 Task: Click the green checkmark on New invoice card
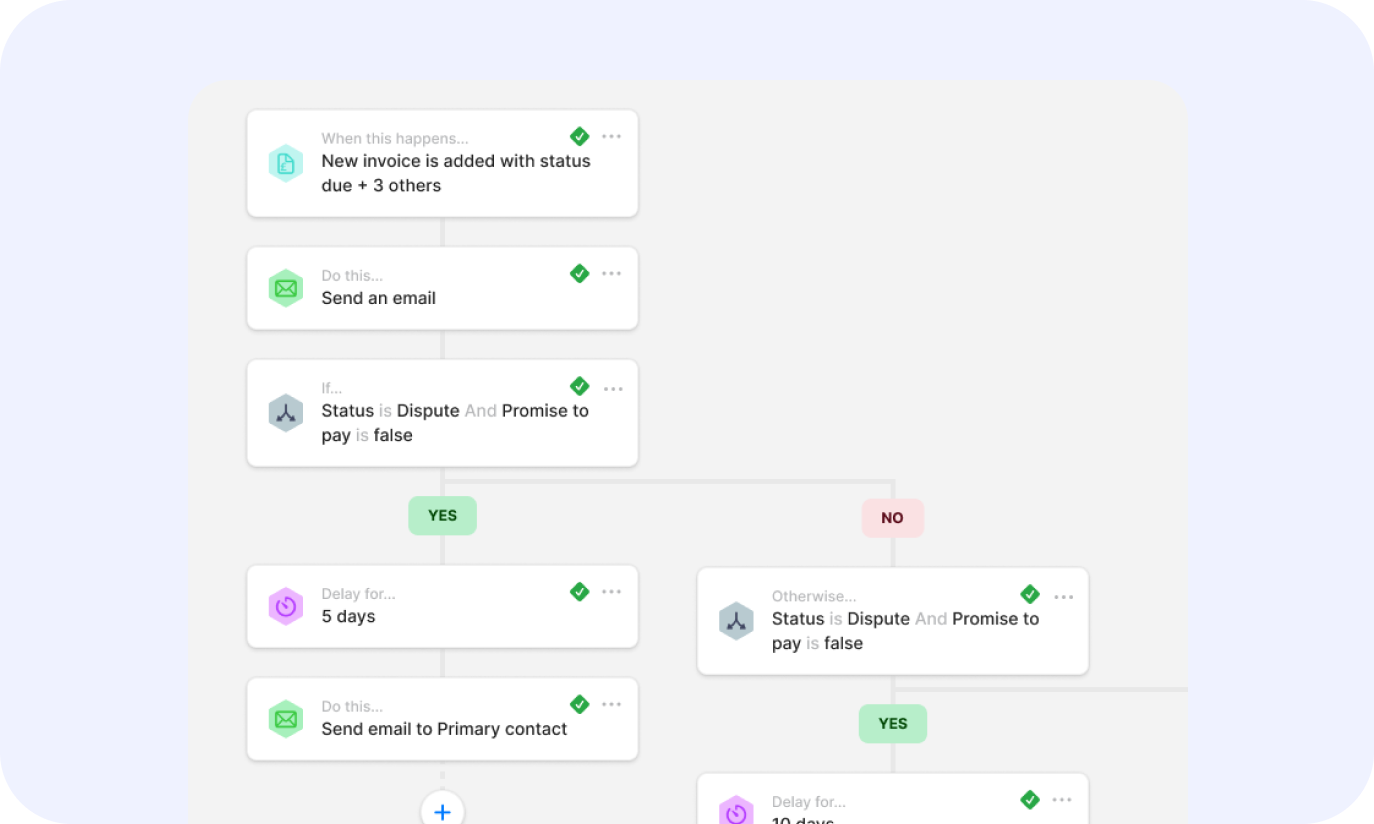coord(579,136)
